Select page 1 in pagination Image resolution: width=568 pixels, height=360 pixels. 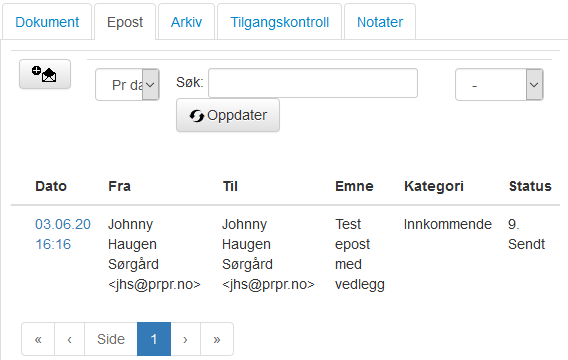tap(154, 339)
